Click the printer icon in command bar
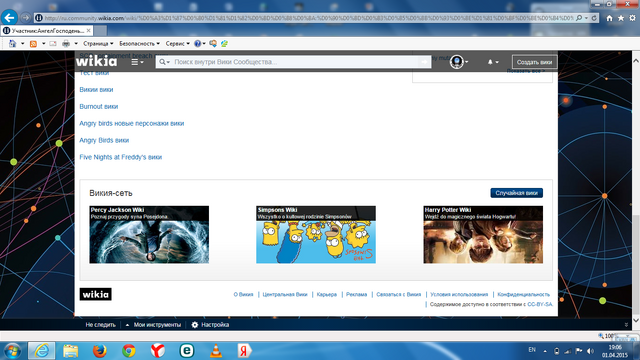The width and height of the screenshot is (640, 360). (66, 44)
